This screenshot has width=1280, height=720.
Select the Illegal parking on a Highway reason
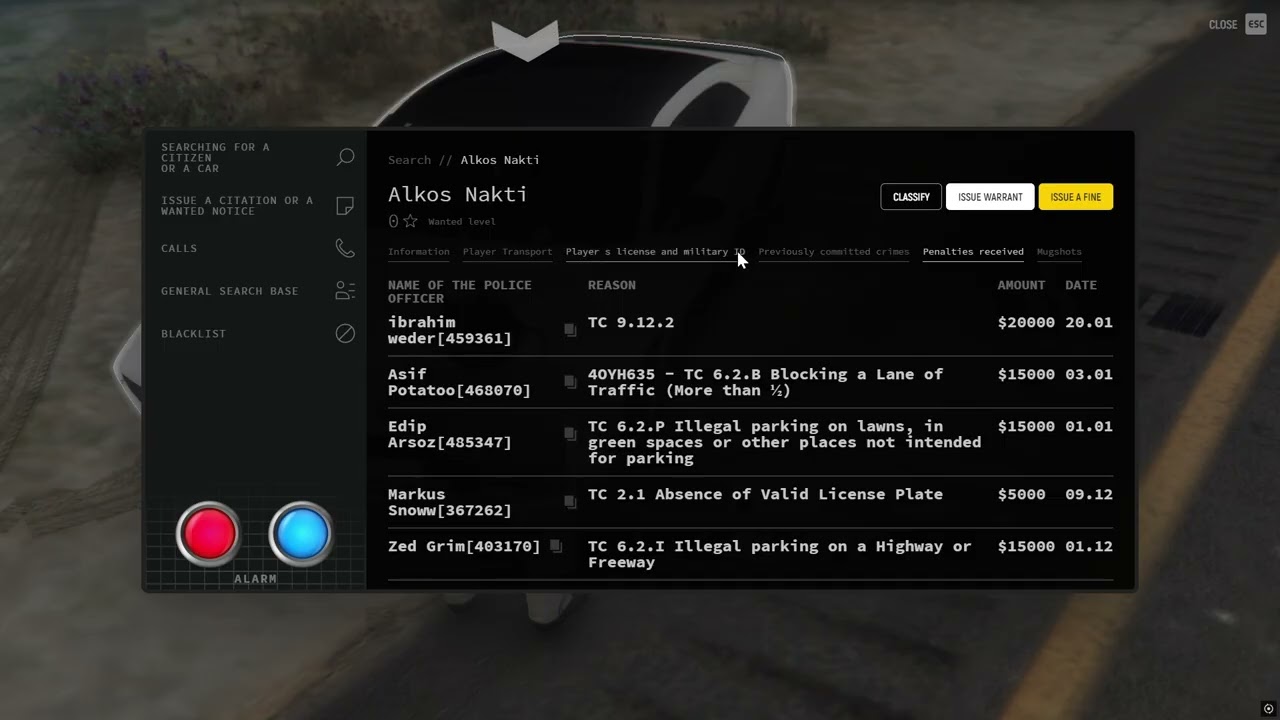pyautogui.click(x=780, y=554)
